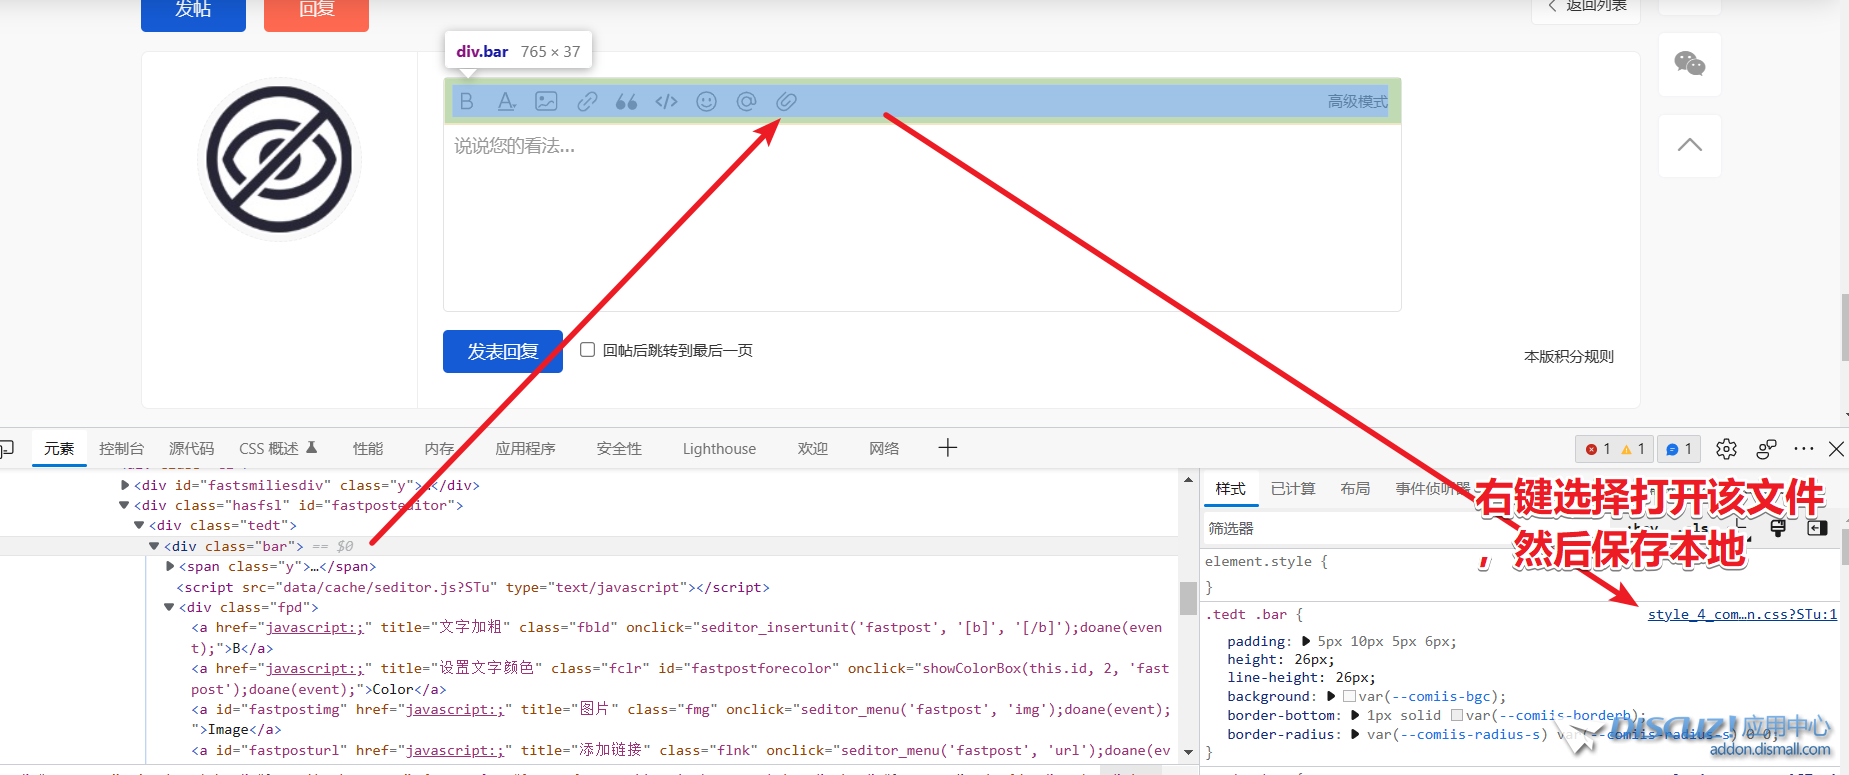Open the smiley emoji picker
The image size is (1849, 775).
[x=706, y=102]
